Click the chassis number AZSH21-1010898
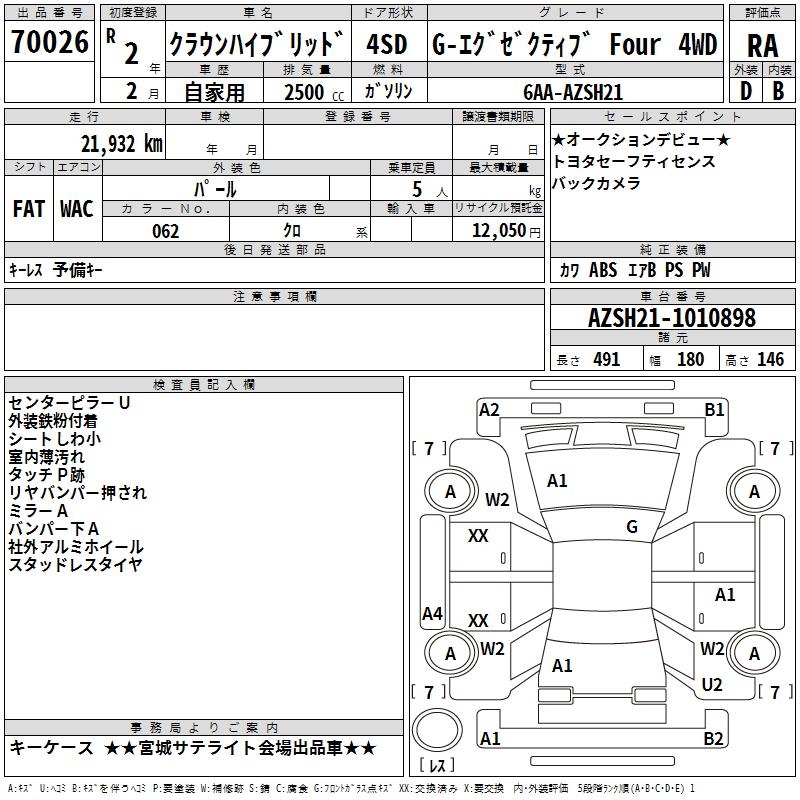 coord(672,319)
